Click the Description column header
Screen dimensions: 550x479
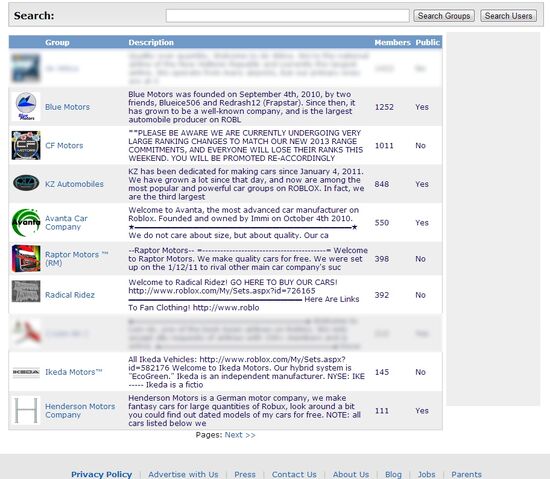pos(151,42)
